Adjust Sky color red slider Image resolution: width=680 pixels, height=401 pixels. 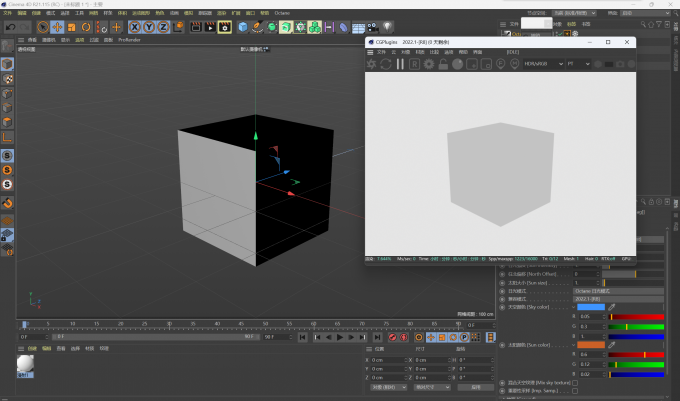click(x=636, y=317)
